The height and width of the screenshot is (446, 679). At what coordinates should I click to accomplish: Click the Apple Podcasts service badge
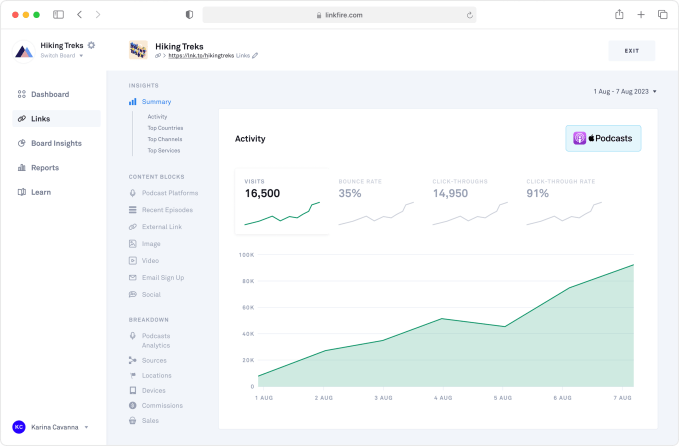point(603,139)
